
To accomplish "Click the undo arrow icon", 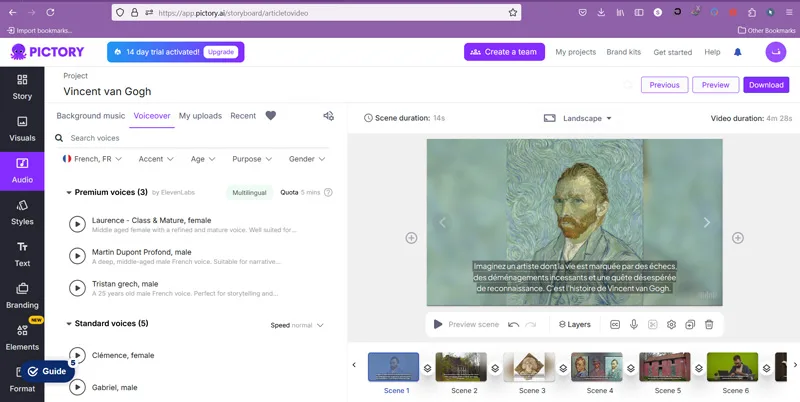I will (x=513, y=324).
